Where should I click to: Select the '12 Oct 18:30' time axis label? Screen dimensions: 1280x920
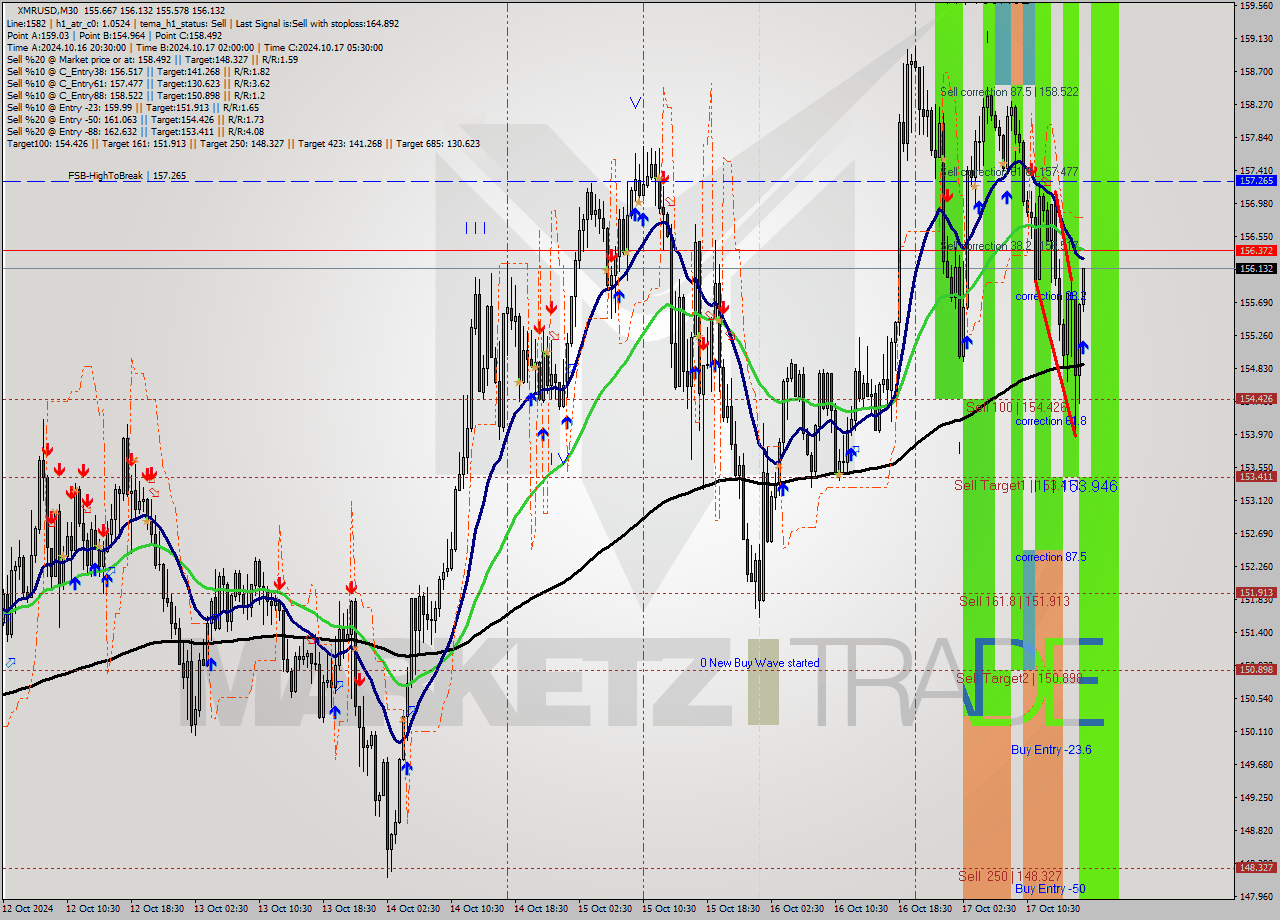pyautogui.click(x=157, y=909)
